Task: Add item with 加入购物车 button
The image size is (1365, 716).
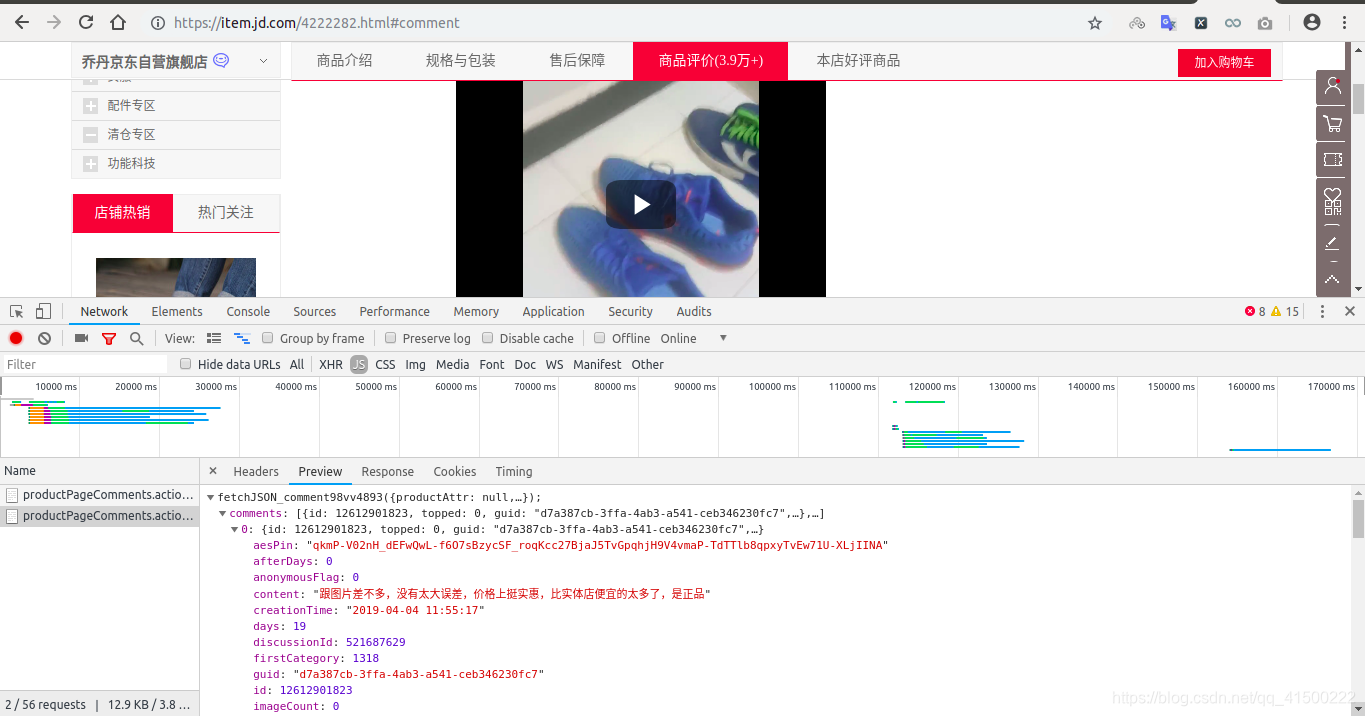Action: [x=1224, y=62]
